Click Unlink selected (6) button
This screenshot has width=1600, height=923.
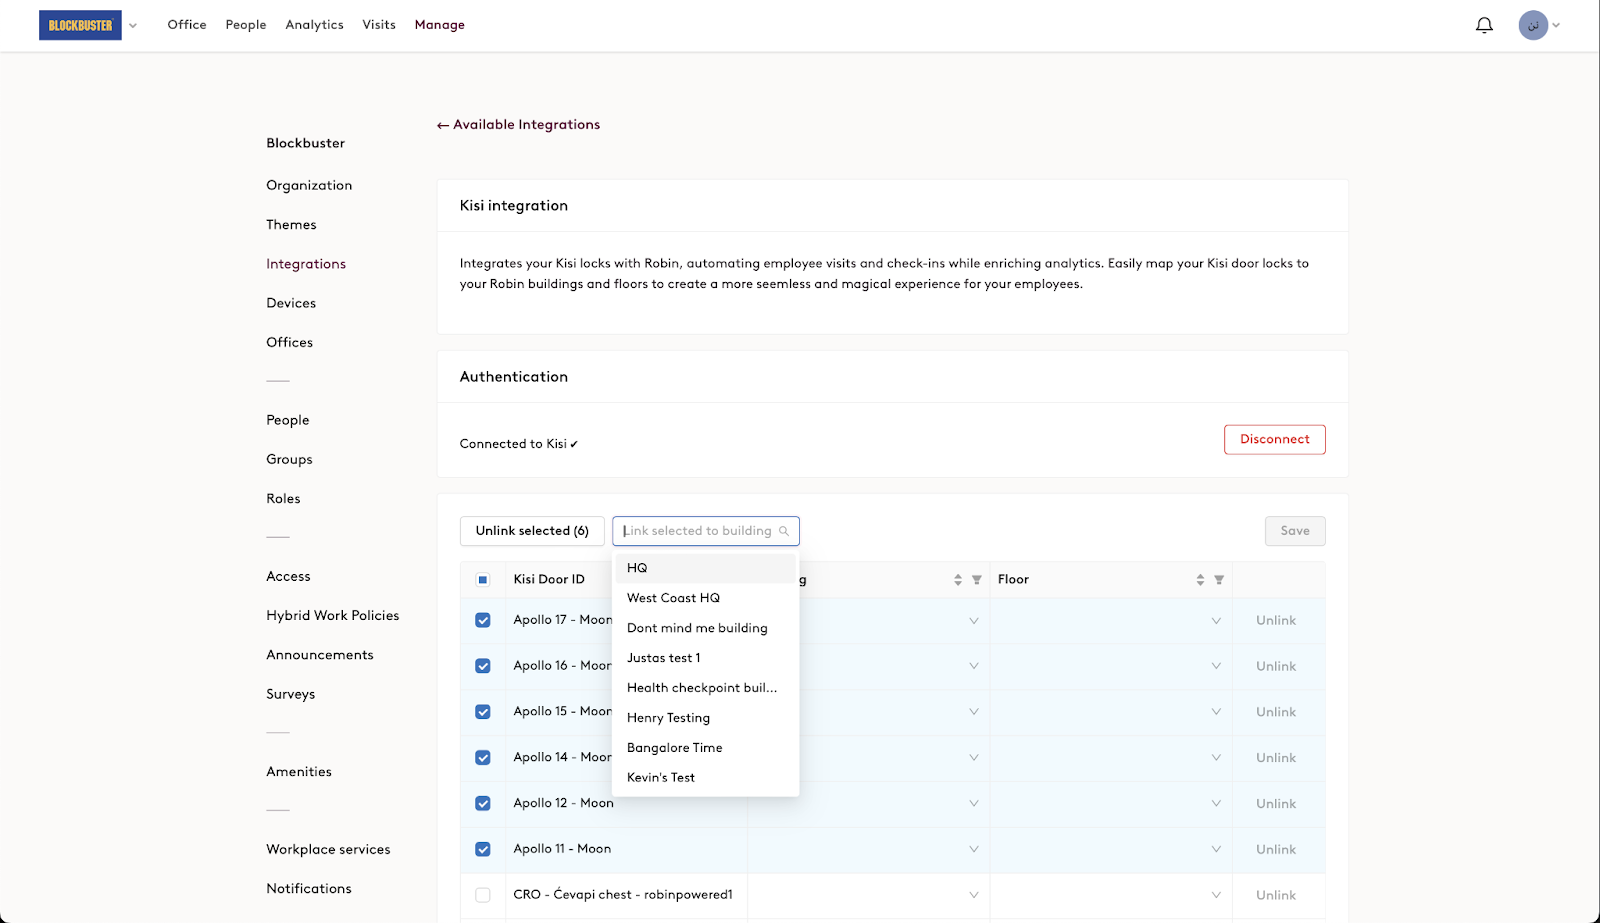[x=532, y=531]
